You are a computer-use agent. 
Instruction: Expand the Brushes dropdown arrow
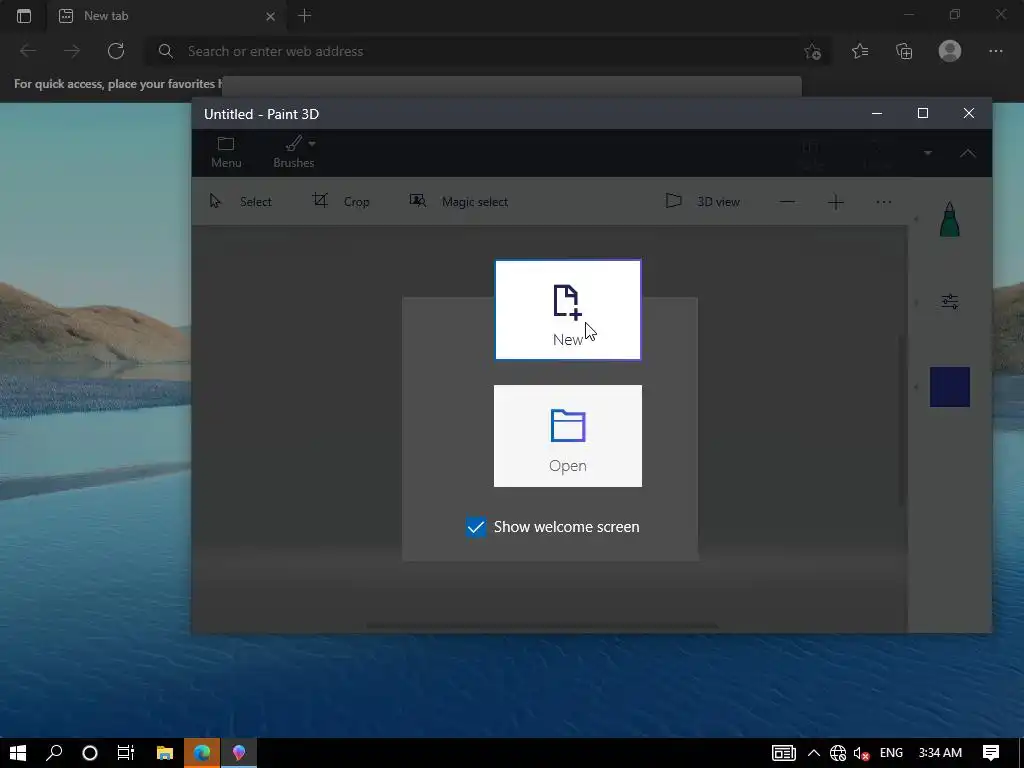point(312,143)
